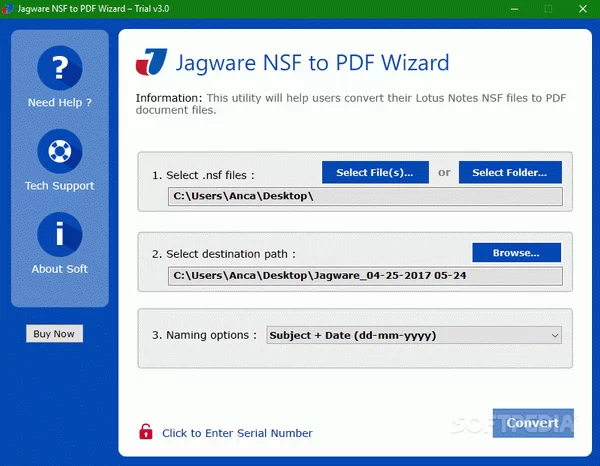Click the Tech Support label

(x=60, y=186)
